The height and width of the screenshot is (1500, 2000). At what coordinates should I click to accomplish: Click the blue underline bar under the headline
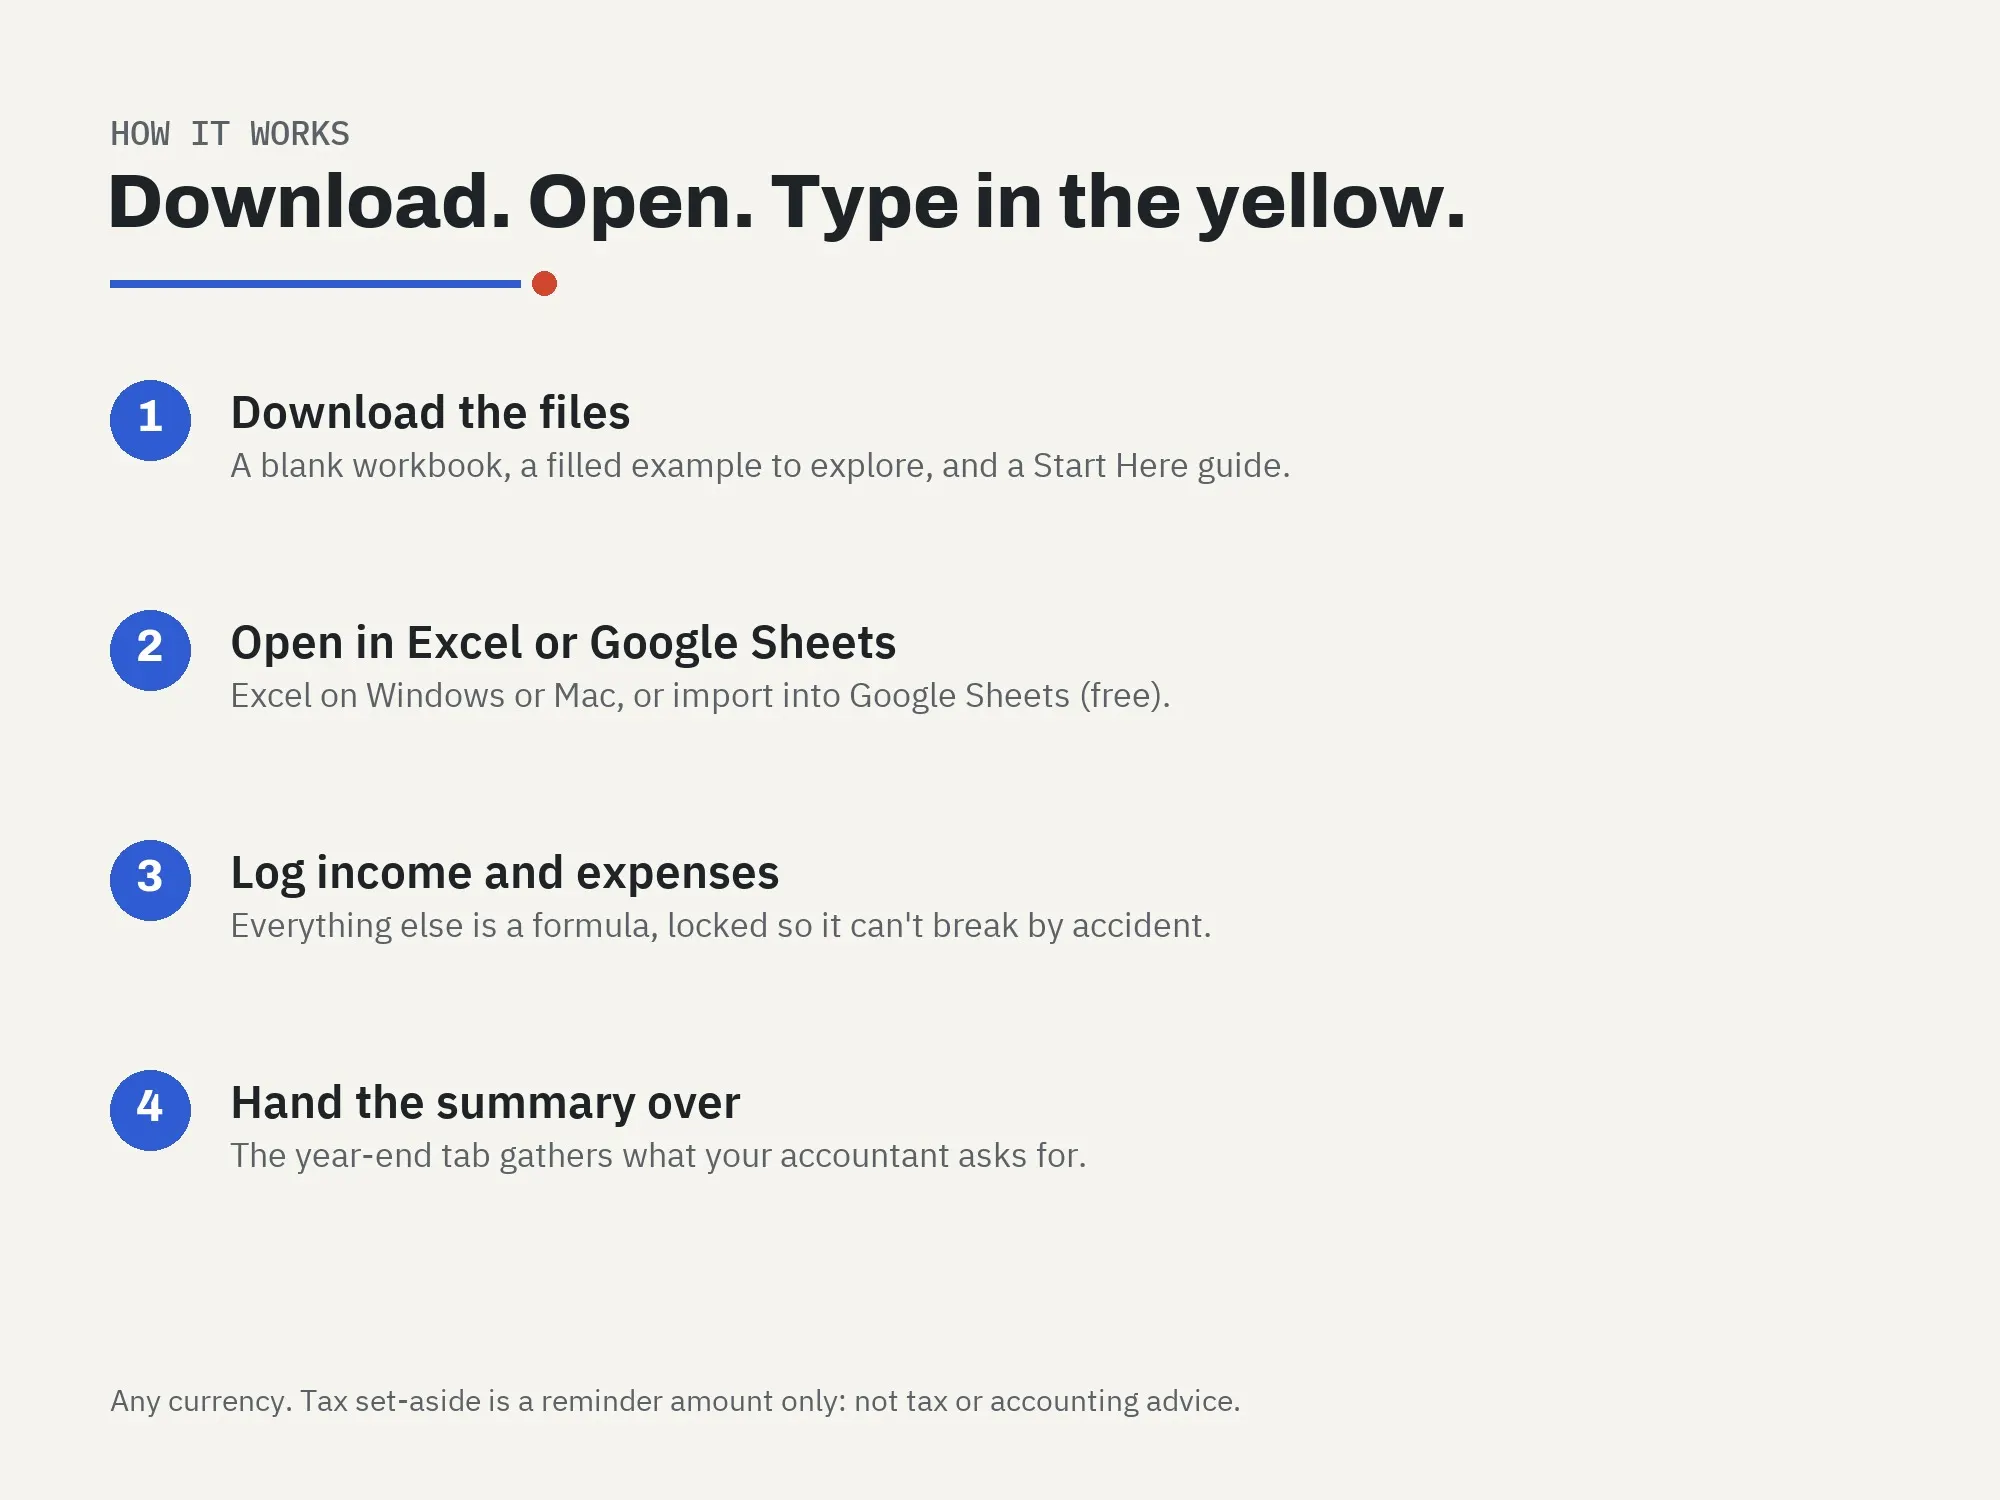point(315,284)
